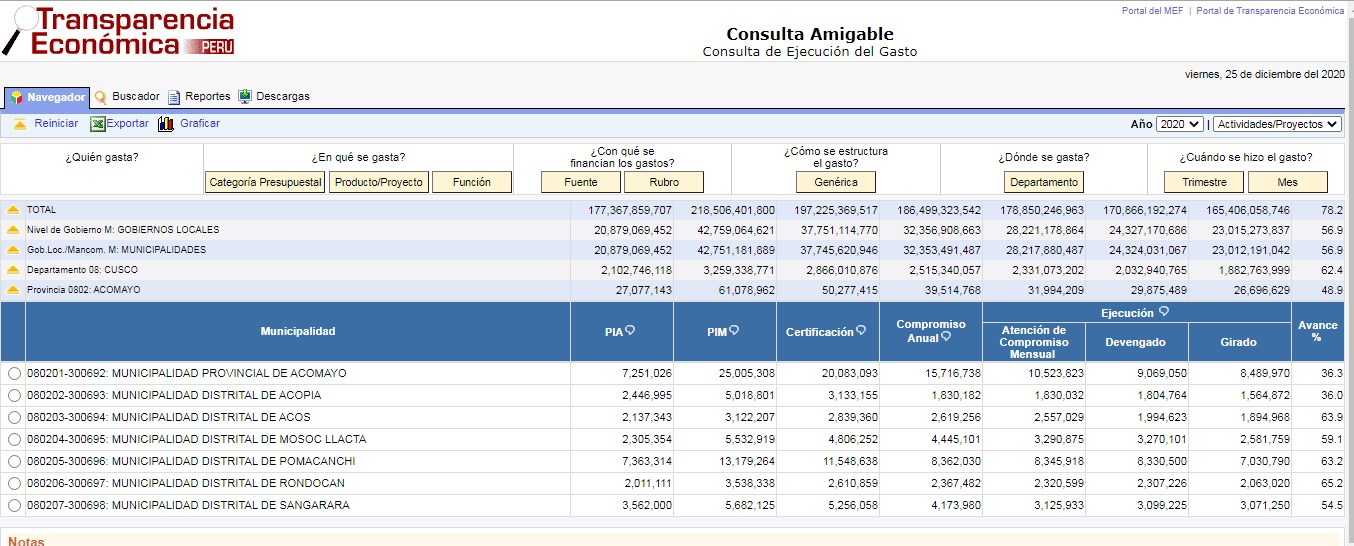The height and width of the screenshot is (546, 1354).
Task: Click the PIA column info bubble icon
Action: click(631, 331)
